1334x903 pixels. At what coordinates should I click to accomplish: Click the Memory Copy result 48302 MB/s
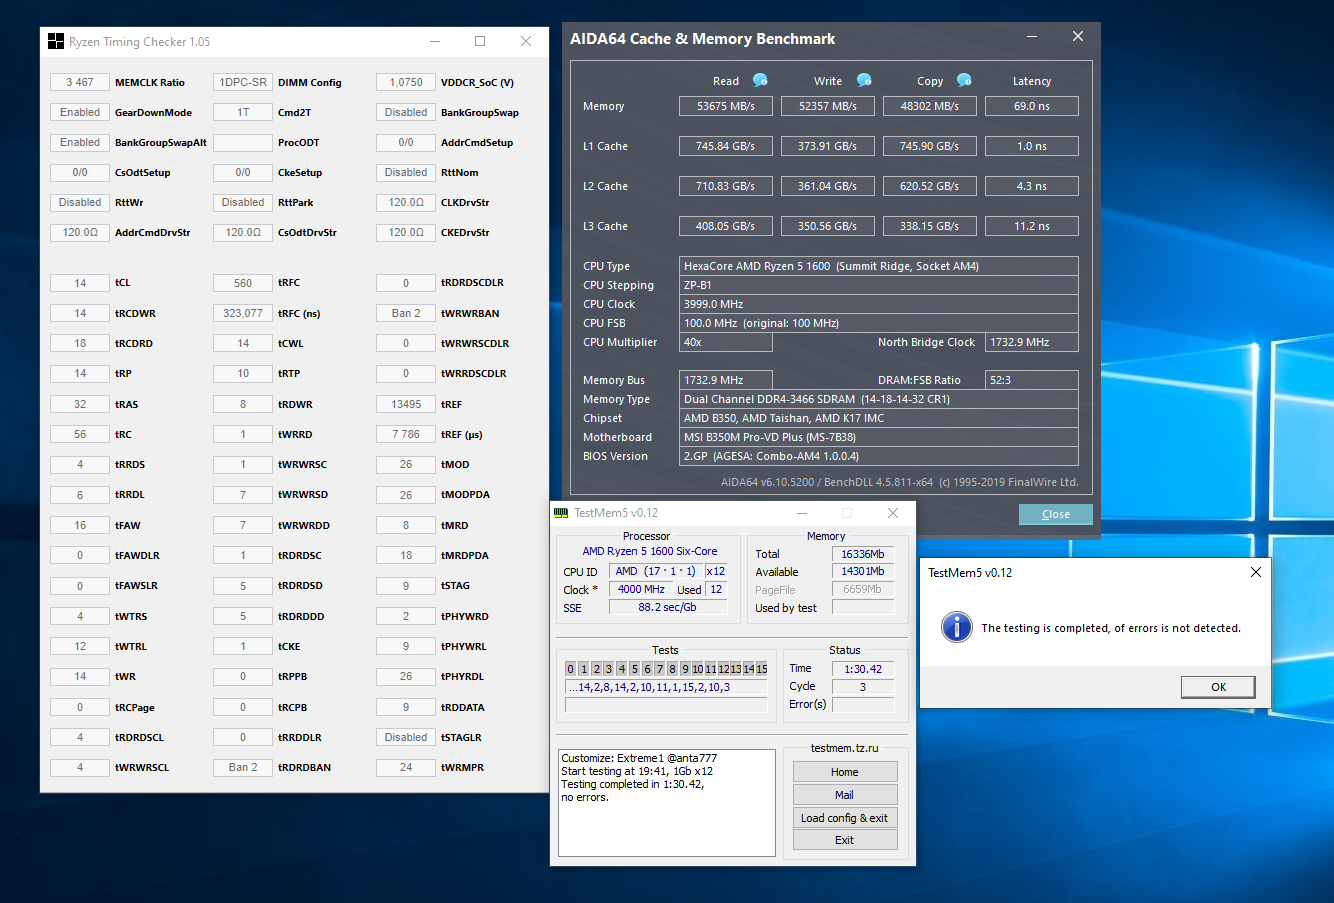[930, 106]
